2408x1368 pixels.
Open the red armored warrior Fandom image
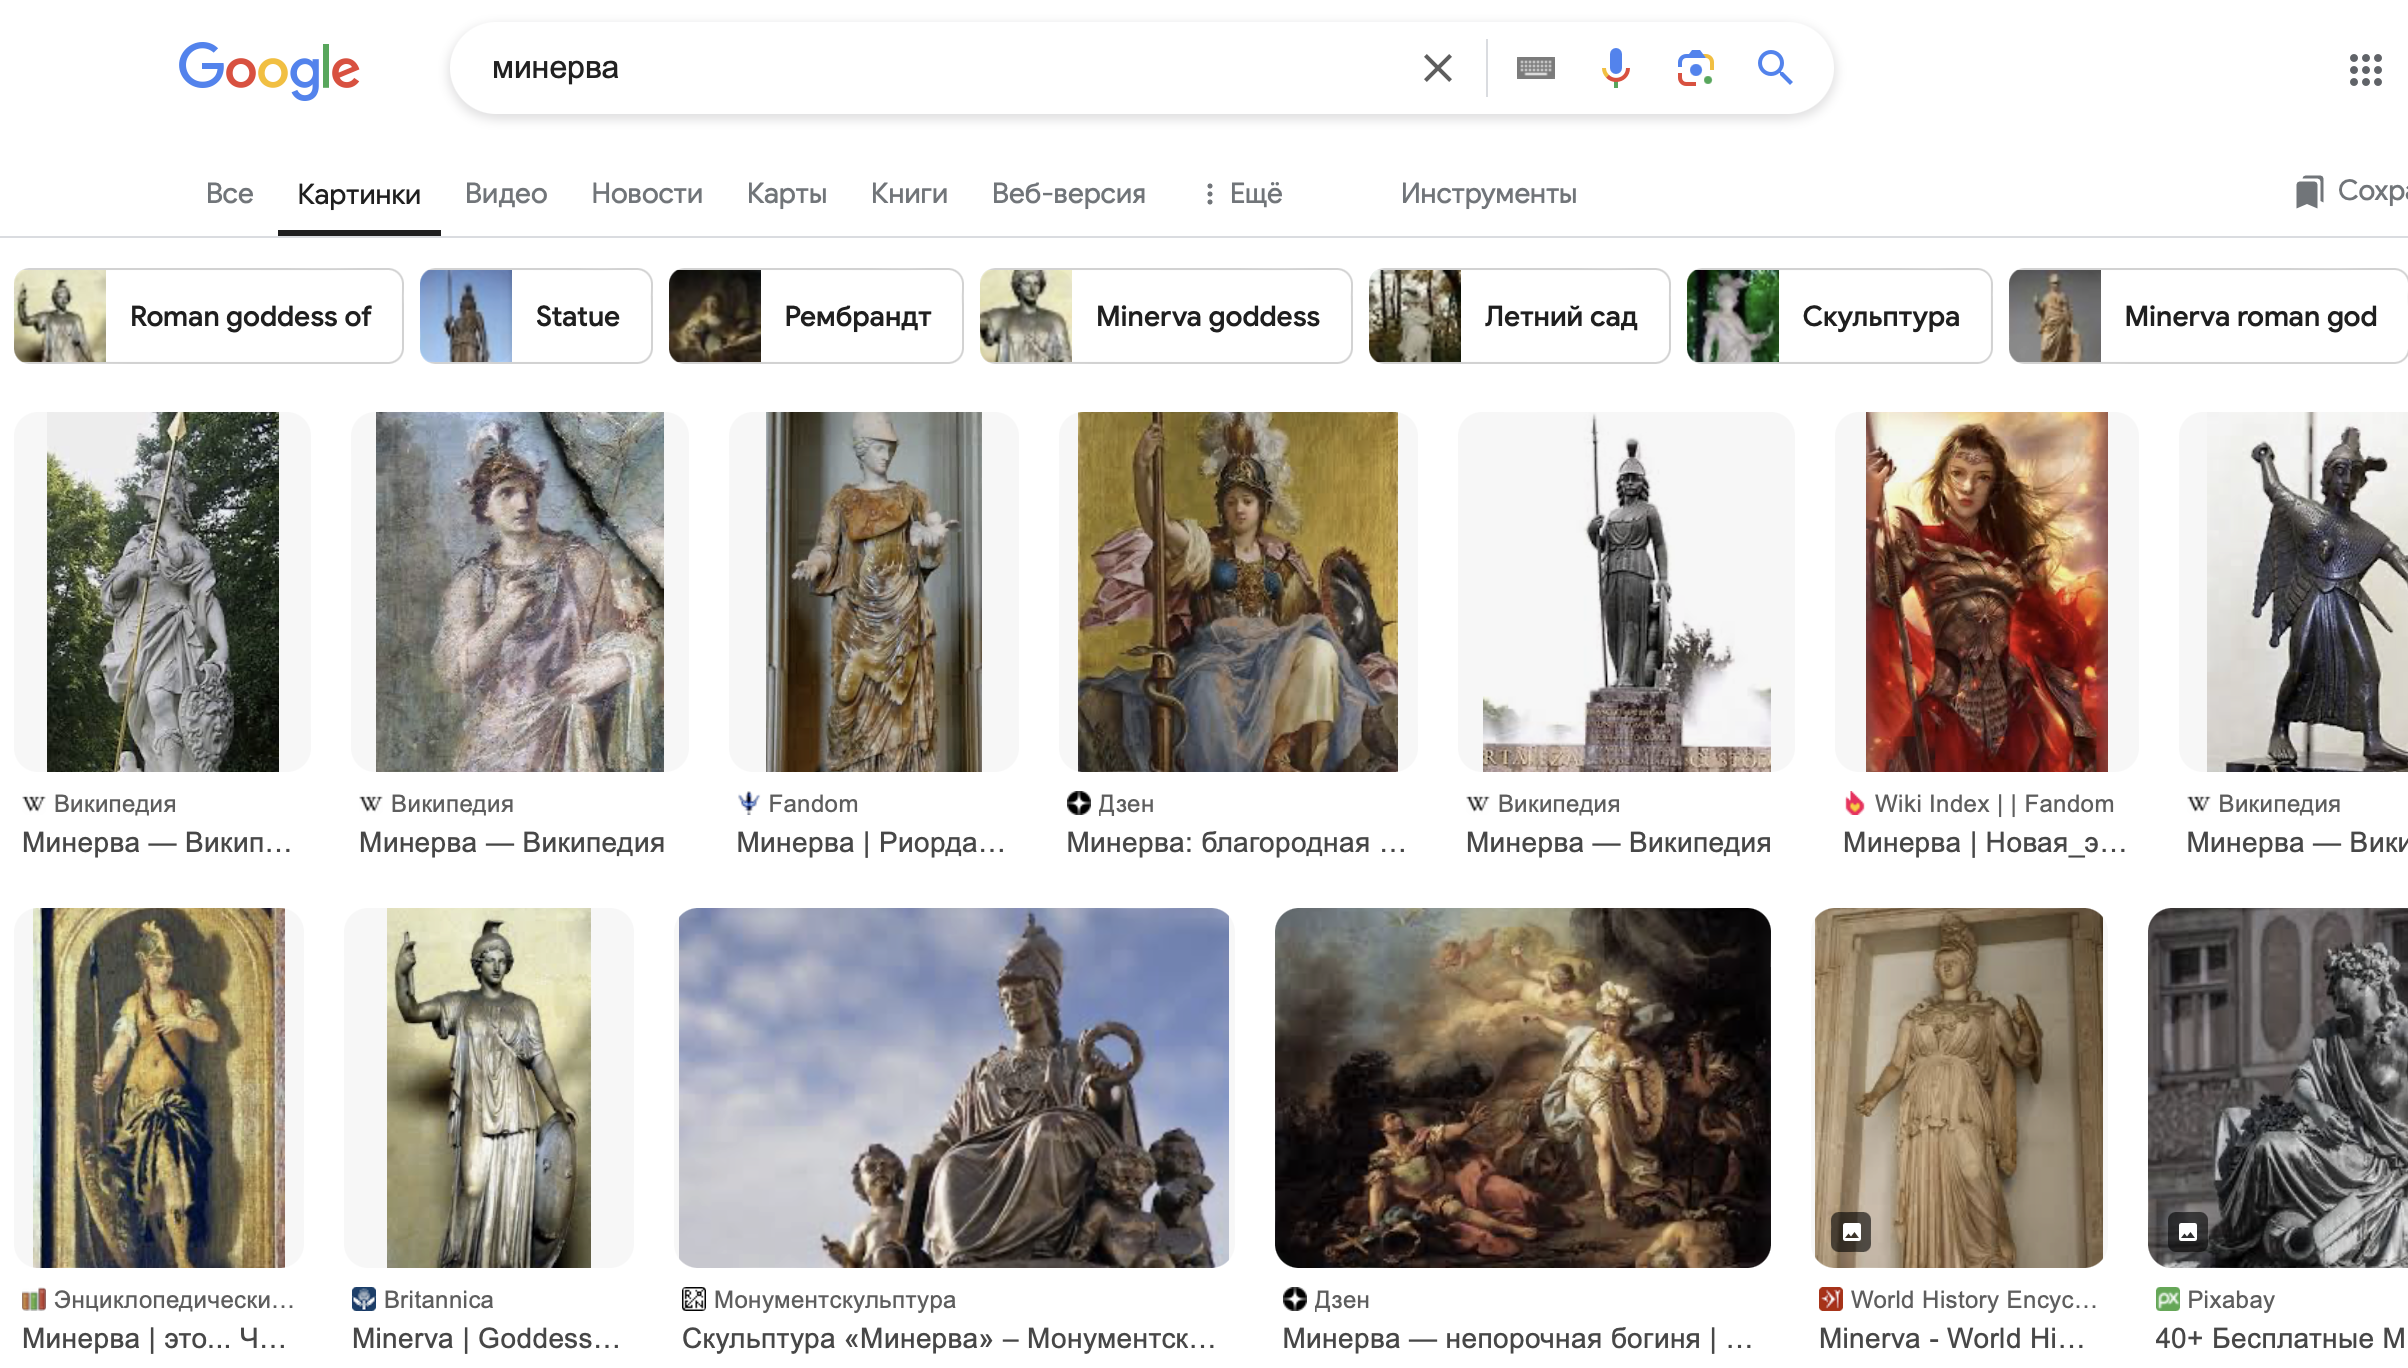coord(1986,591)
